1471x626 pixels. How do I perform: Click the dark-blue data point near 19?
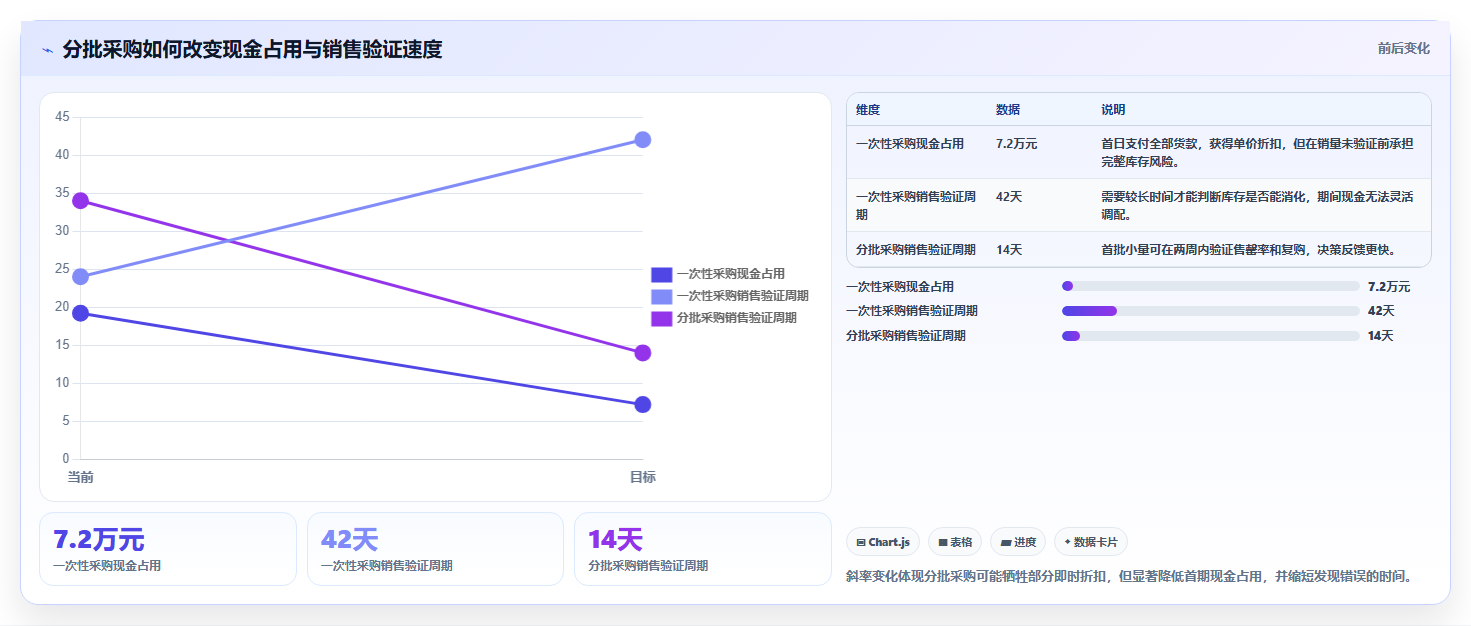tap(81, 313)
